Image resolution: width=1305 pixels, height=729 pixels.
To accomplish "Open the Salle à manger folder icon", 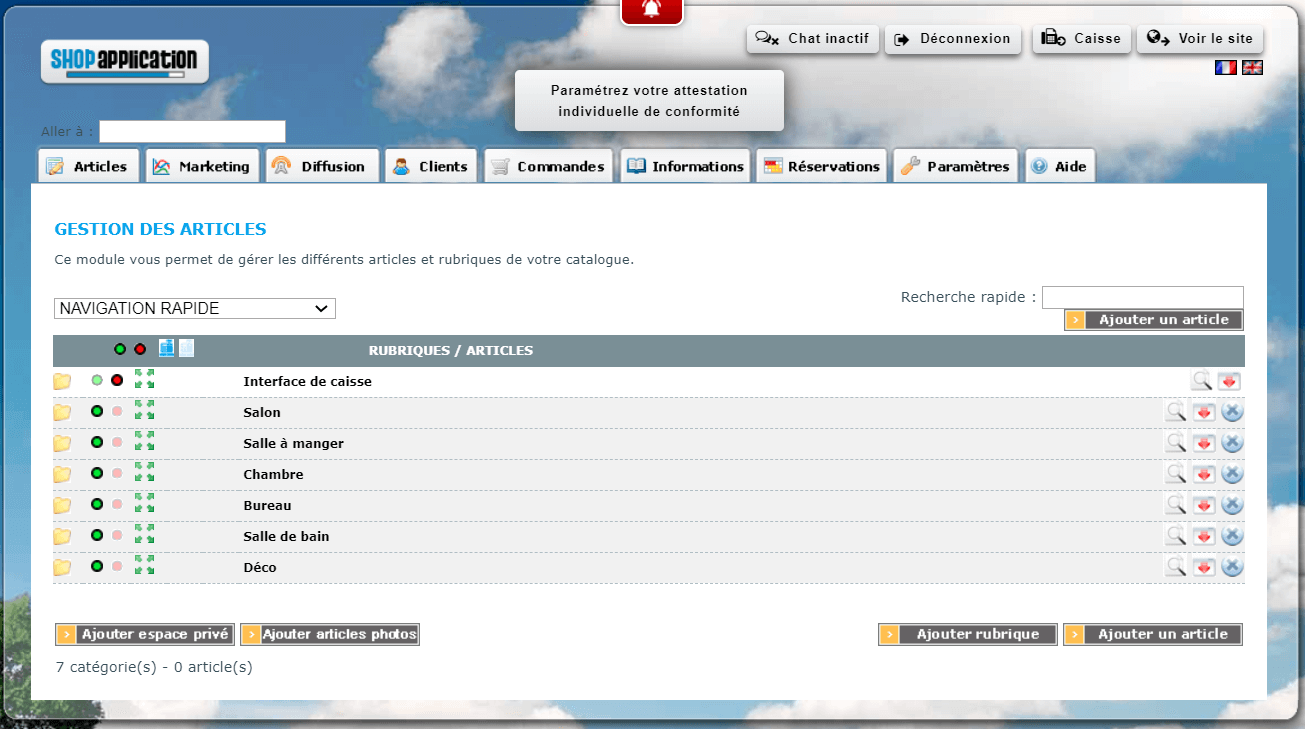I will (x=62, y=443).
